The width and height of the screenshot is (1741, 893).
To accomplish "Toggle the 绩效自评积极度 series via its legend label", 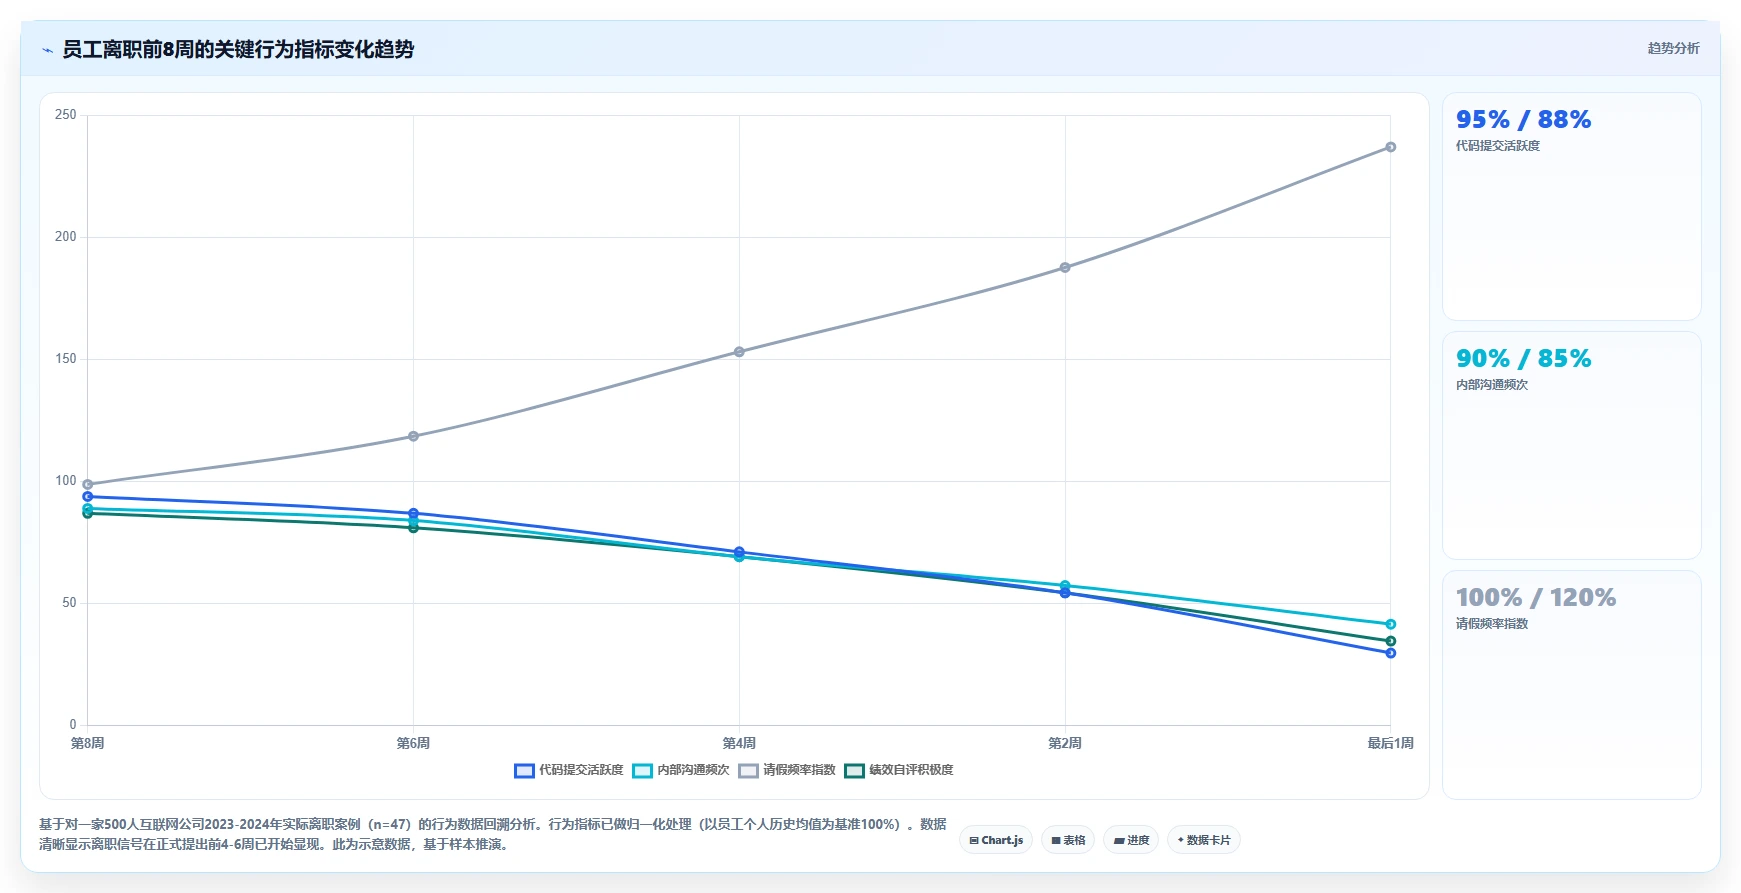I will [911, 770].
